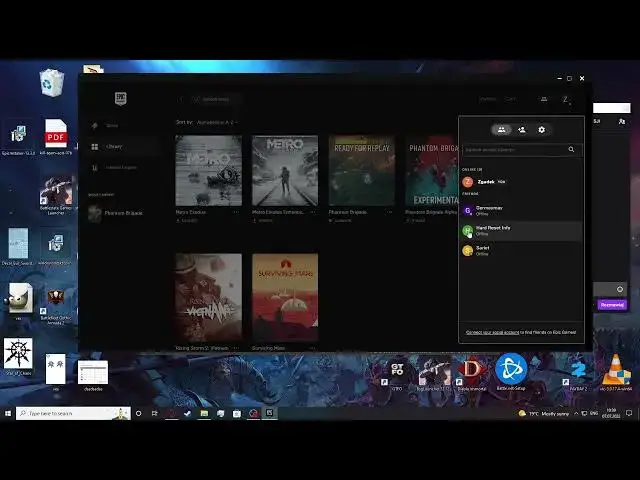Click the Epic Games logo in sidebar
Viewport: 640px width, 480px height.
(x=120, y=98)
